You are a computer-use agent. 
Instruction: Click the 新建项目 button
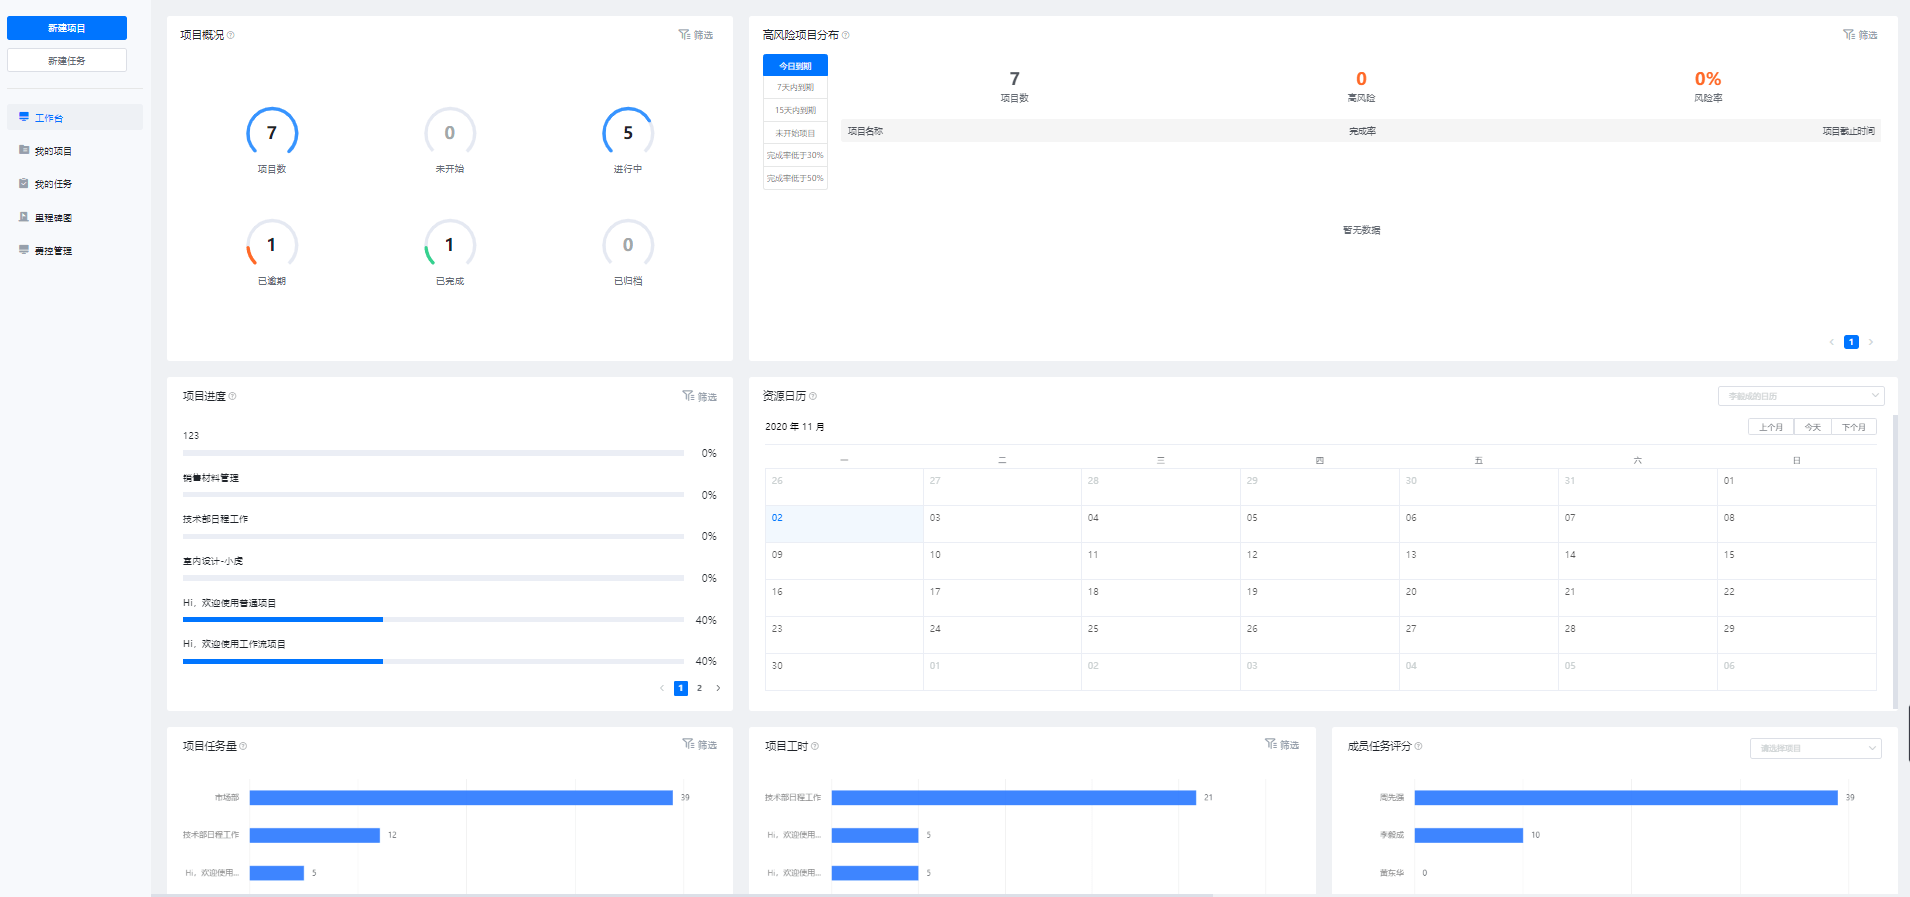[67, 28]
